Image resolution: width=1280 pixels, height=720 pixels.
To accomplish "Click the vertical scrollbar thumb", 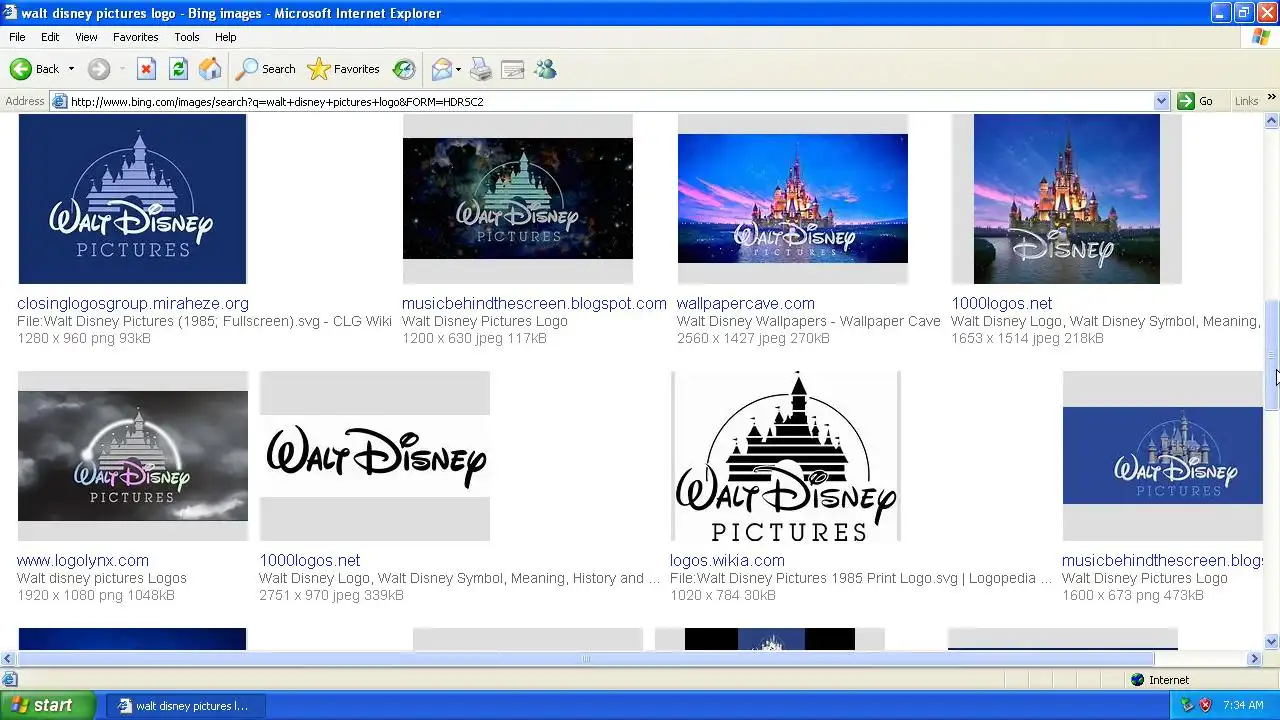I will [x=1272, y=355].
